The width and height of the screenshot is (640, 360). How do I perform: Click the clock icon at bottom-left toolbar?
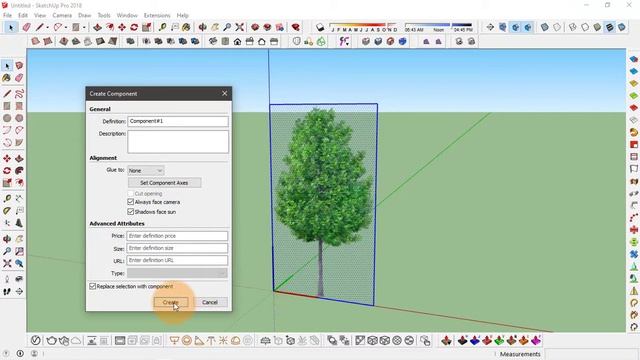(36, 340)
